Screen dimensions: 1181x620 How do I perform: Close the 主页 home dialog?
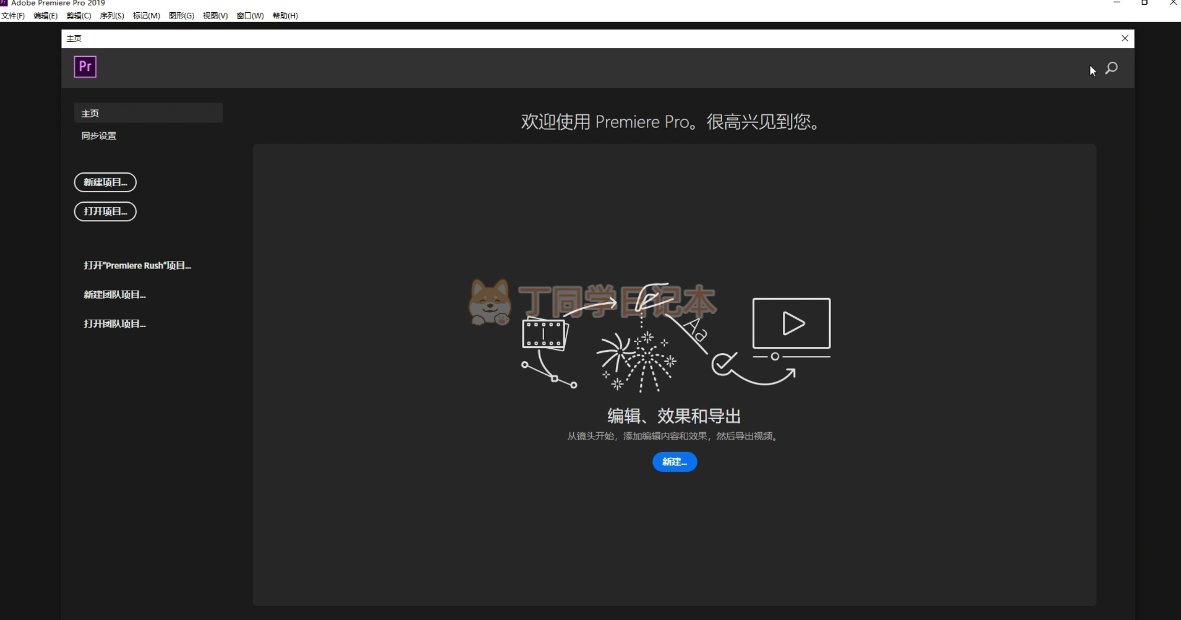tap(1125, 38)
